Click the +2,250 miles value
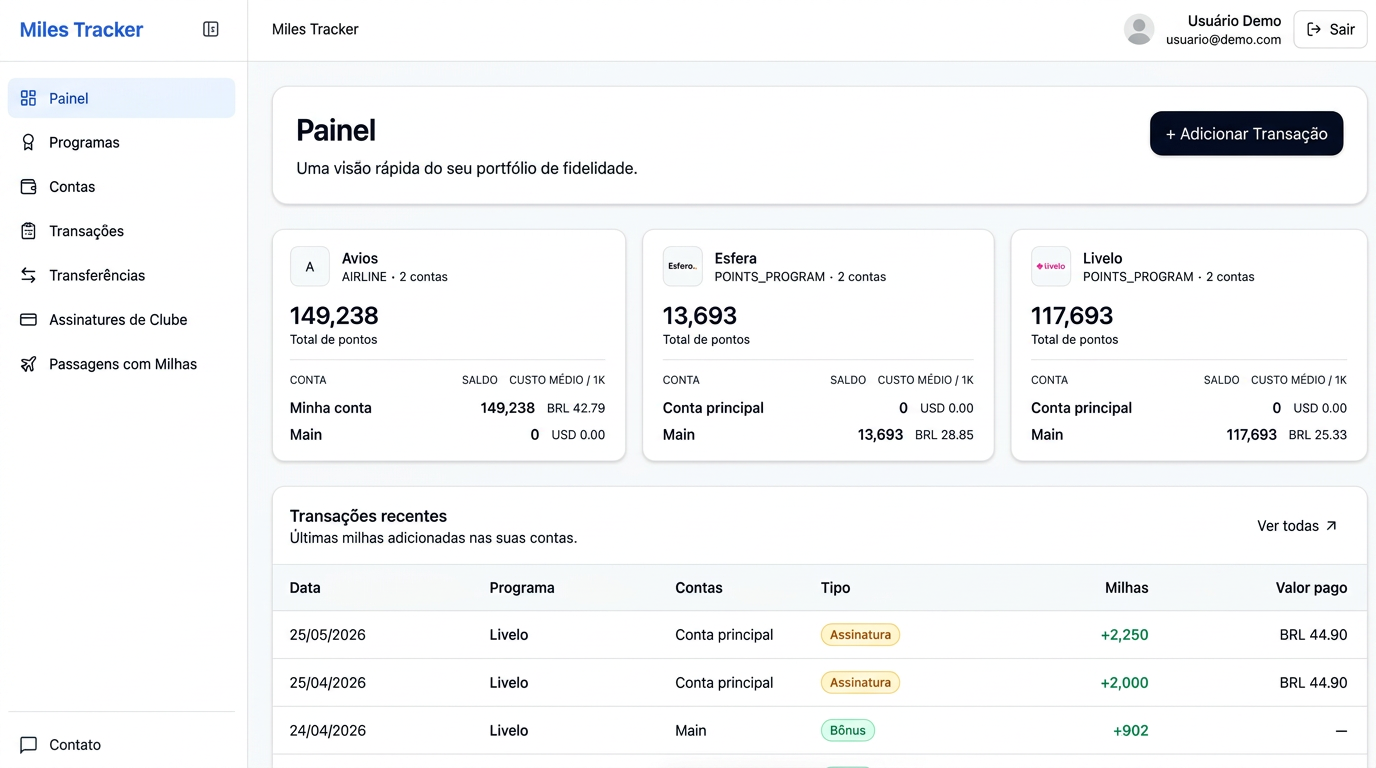The image size is (1376, 768). (x=1124, y=635)
